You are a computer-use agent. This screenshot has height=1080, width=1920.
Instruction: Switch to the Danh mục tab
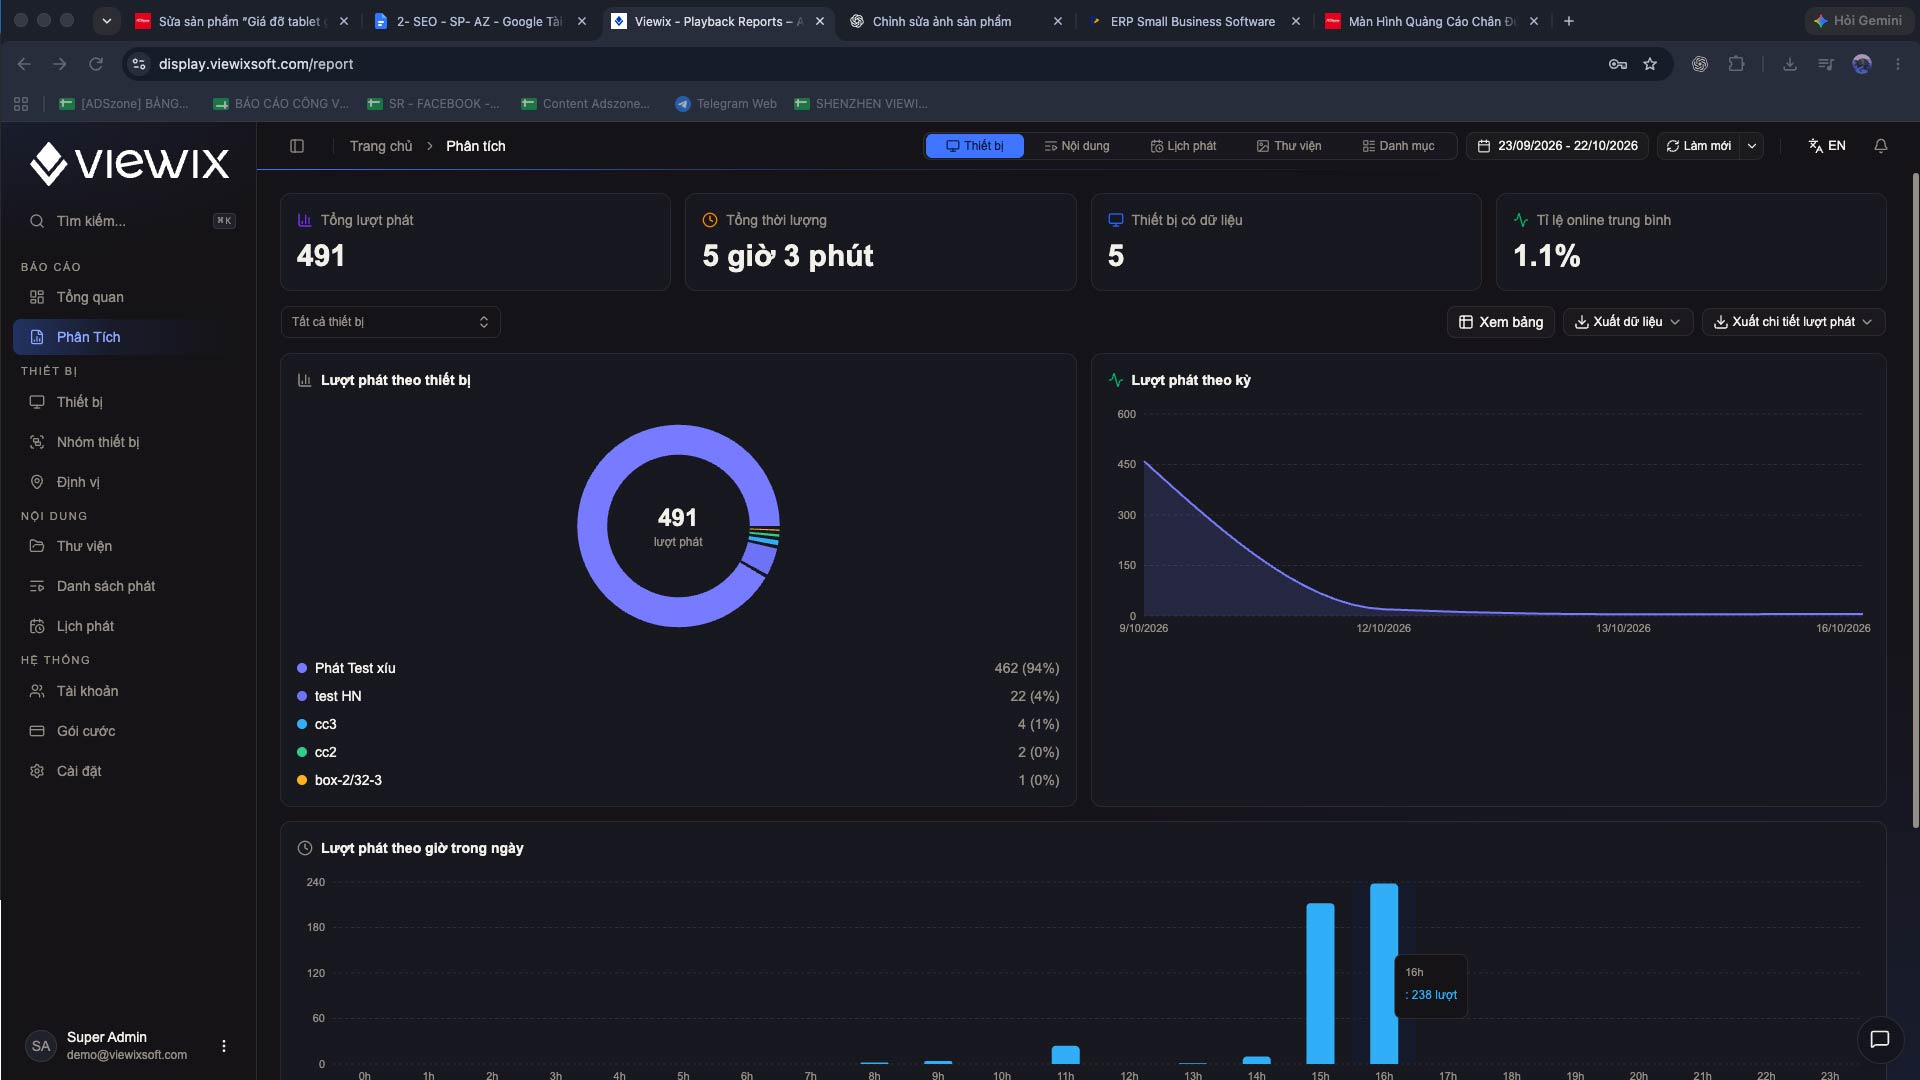pyautogui.click(x=1398, y=146)
